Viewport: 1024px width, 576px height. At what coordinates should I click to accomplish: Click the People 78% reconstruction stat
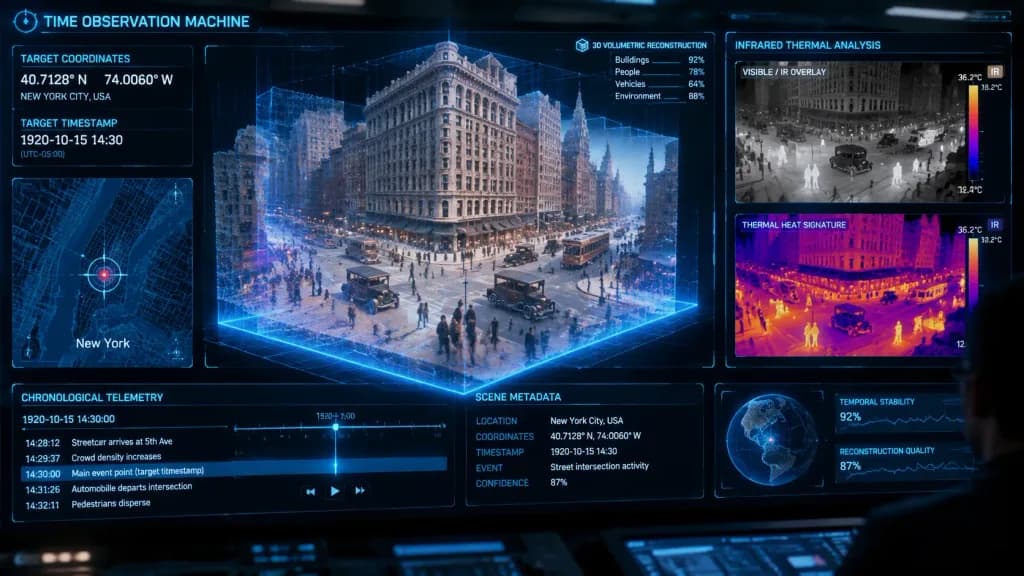click(659, 72)
